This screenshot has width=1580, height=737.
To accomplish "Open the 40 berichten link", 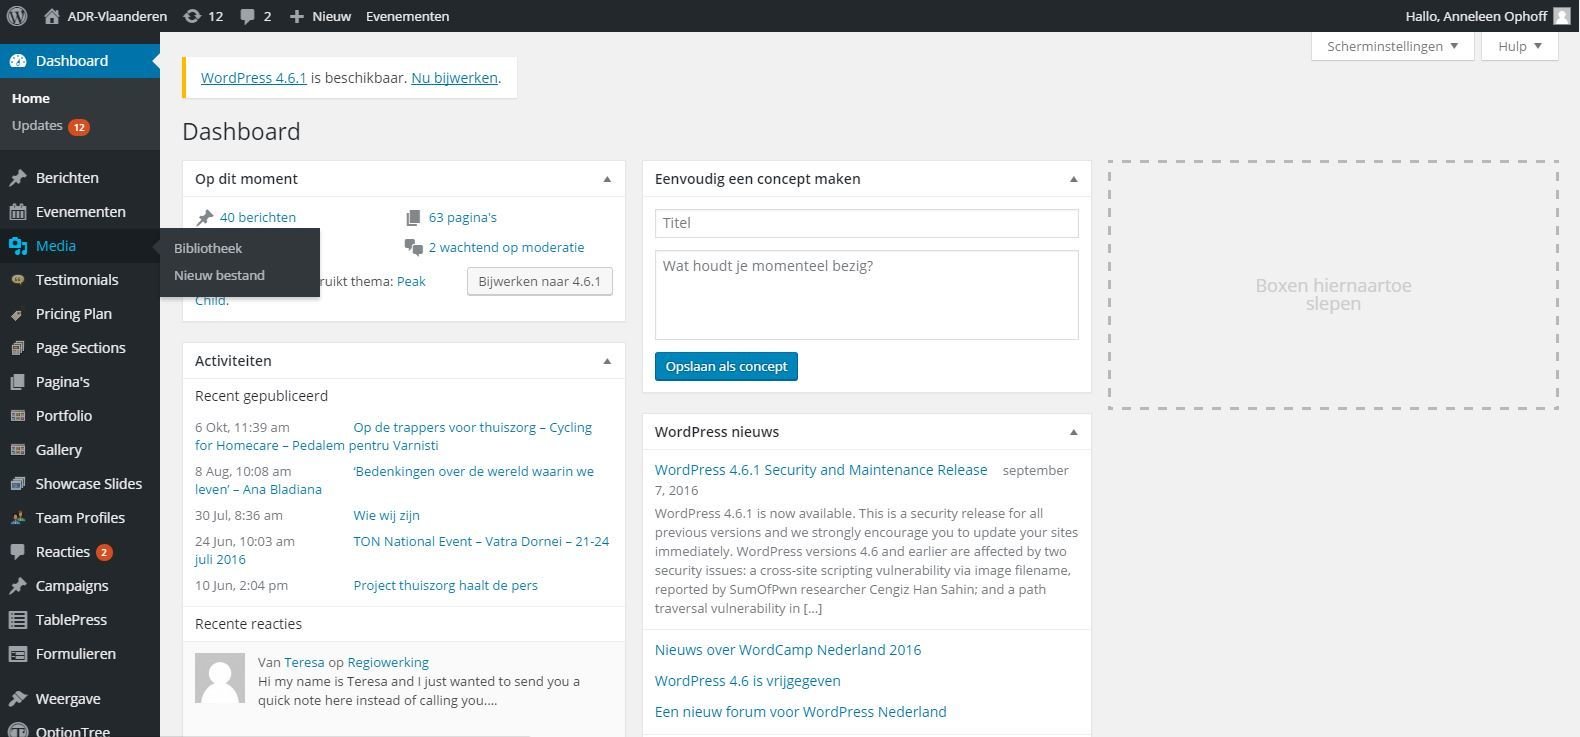I will pyautogui.click(x=258, y=217).
